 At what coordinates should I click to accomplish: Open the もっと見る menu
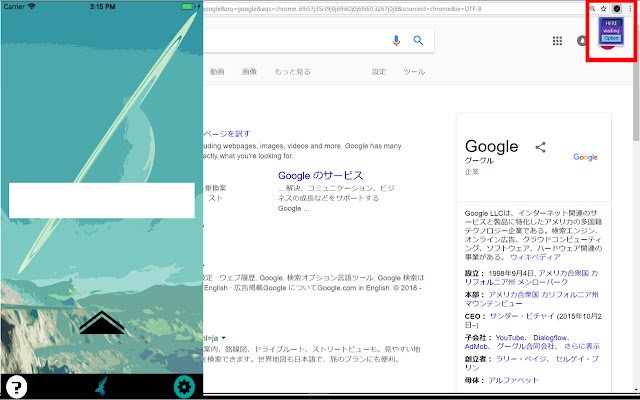[292, 71]
